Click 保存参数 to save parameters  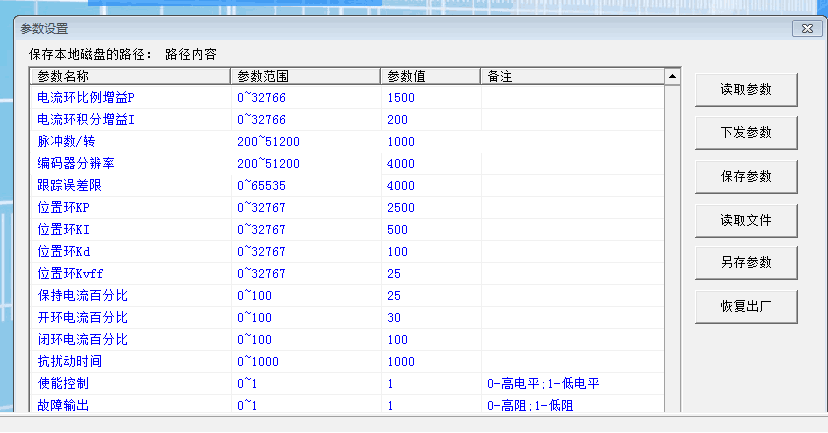746,176
